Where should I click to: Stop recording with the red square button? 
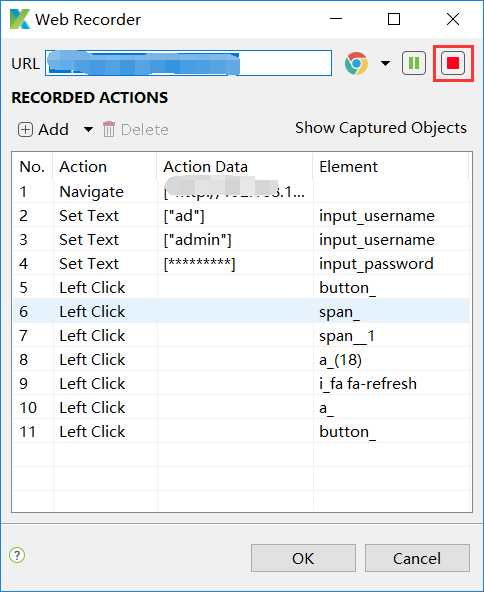coord(453,63)
